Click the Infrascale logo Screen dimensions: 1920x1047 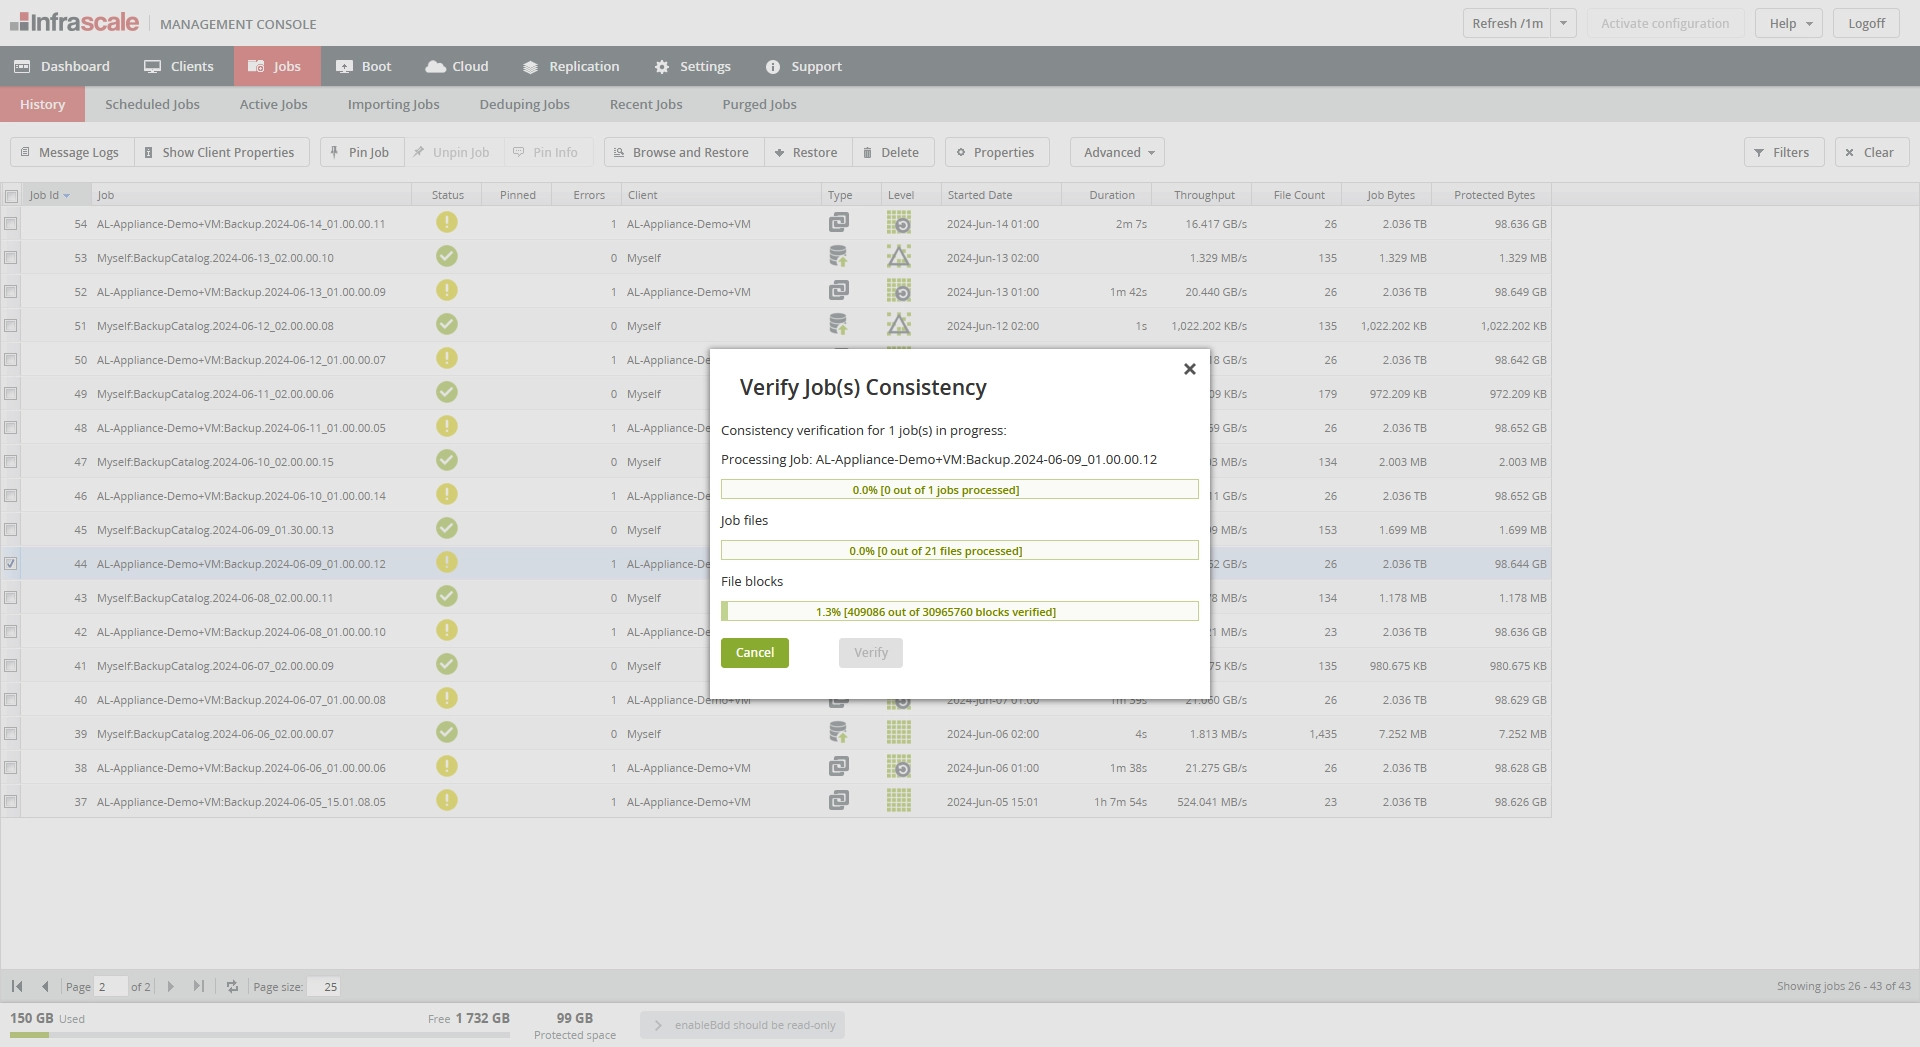(74, 22)
